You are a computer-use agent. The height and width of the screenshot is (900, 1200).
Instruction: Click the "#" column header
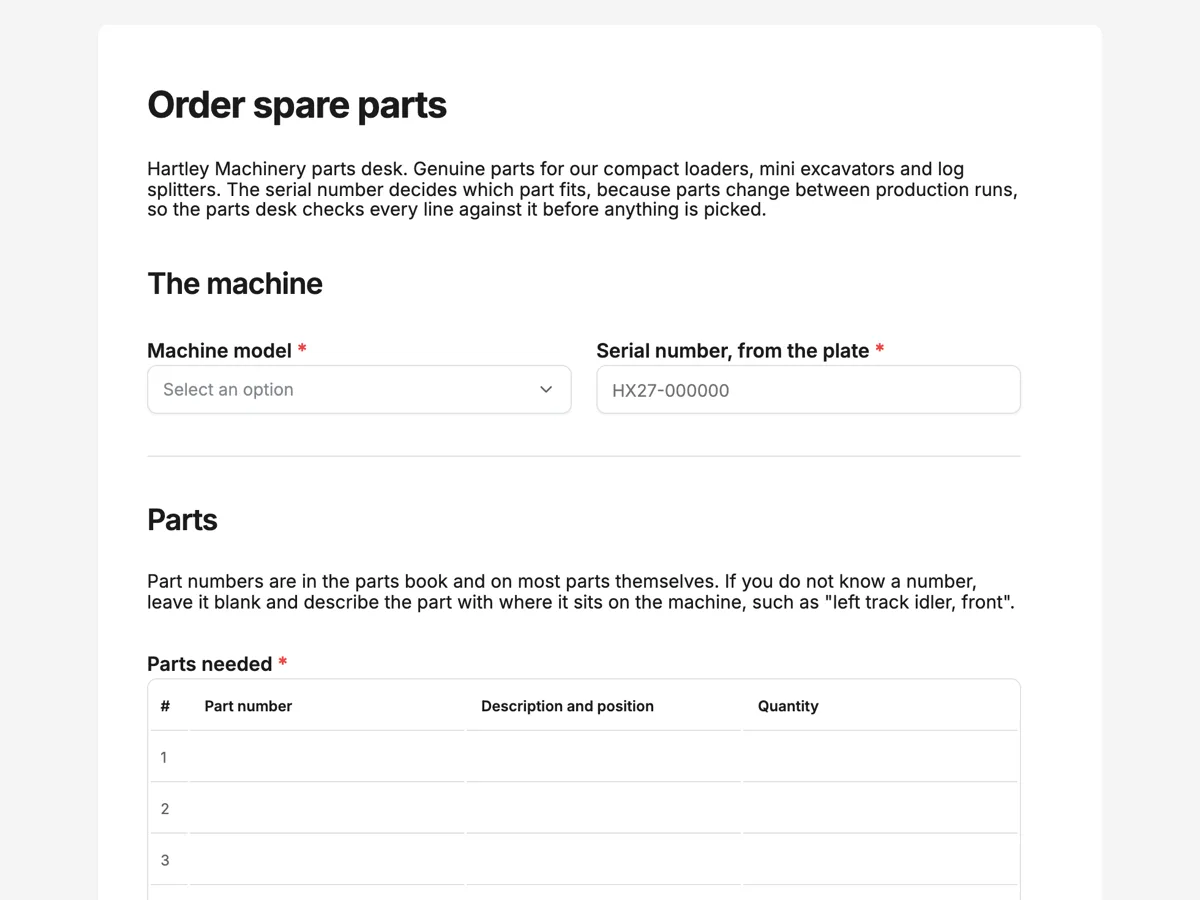click(x=165, y=706)
